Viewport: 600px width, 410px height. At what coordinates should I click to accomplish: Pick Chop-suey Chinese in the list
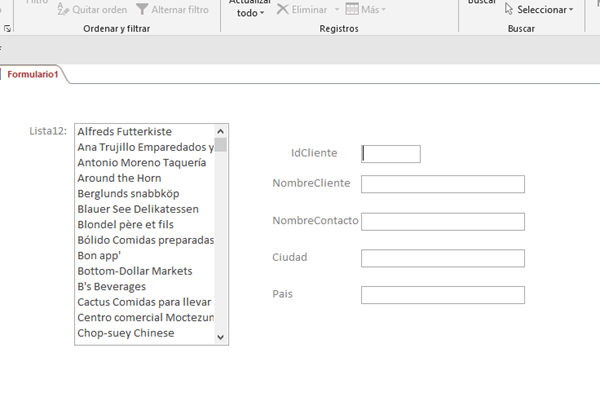point(125,333)
